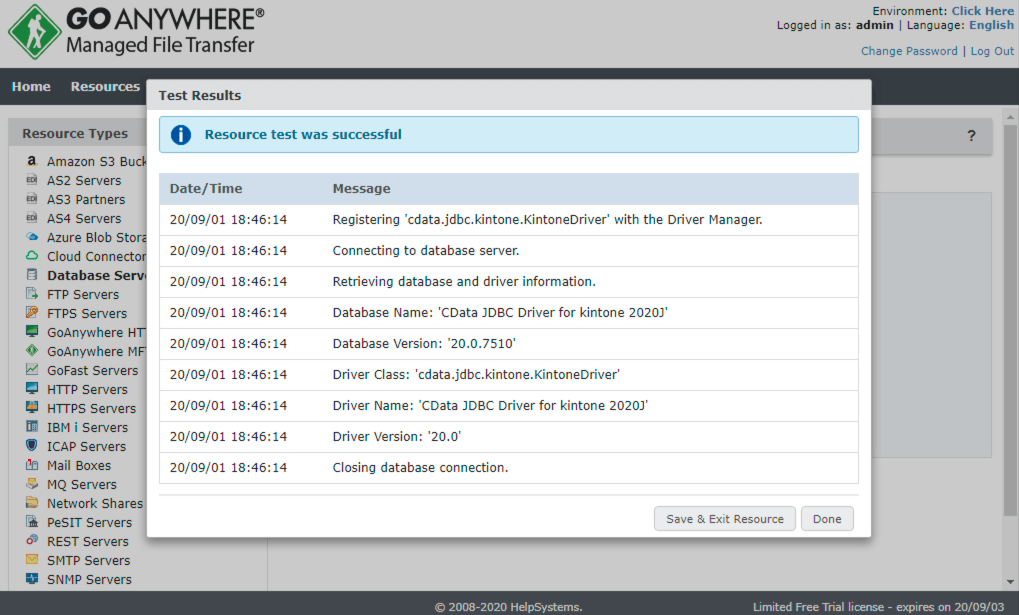Click the GoAnywhere hiker logo icon
This screenshot has height=615, width=1019.
(x=35, y=32)
